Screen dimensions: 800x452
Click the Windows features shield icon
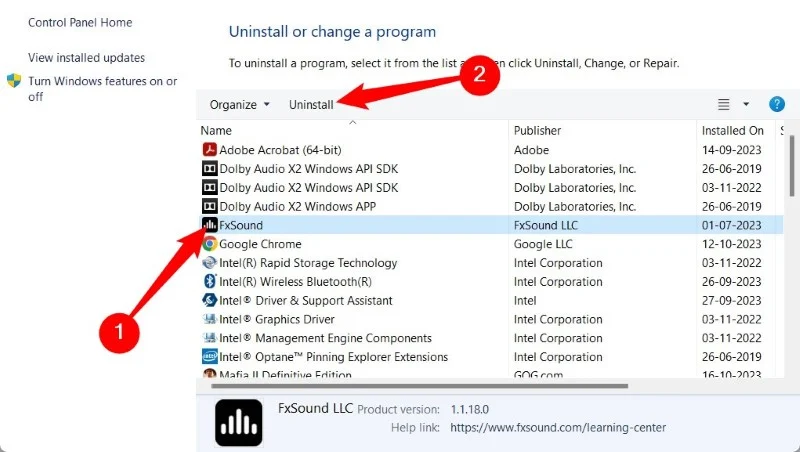[x=15, y=81]
